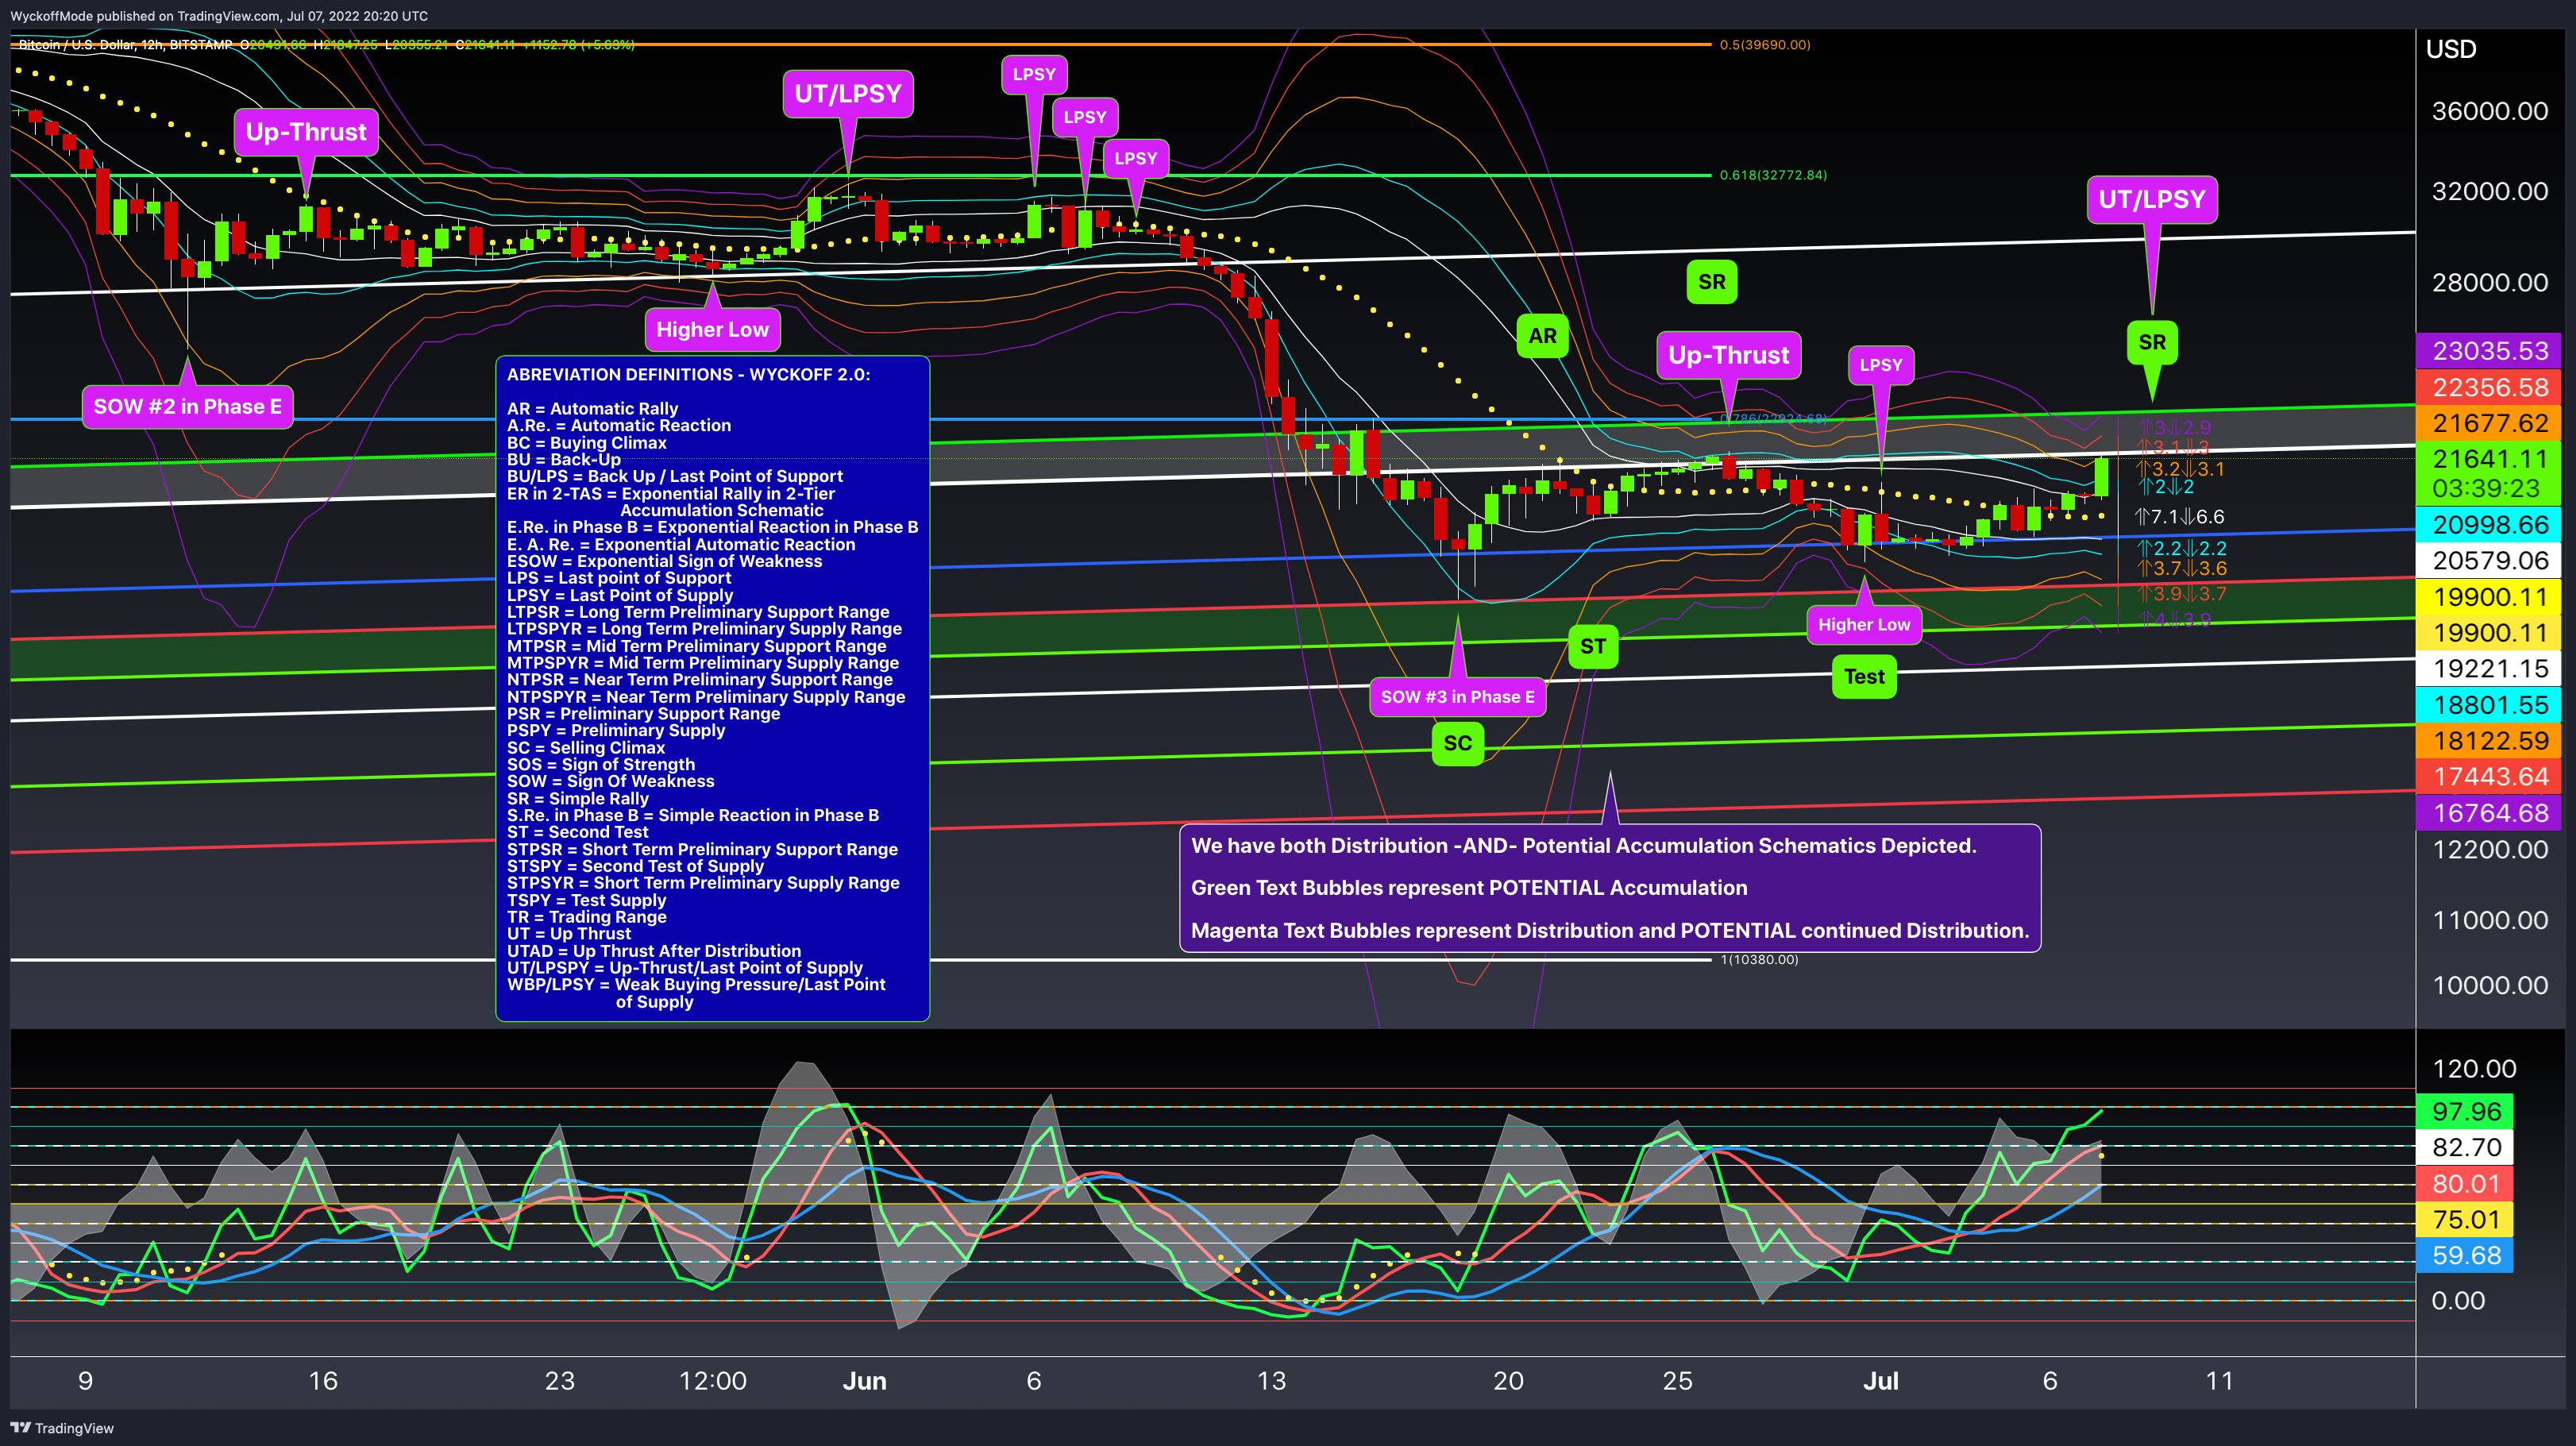Click the TradingView logo at bottom left
The height and width of the screenshot is (1446, 2576).
[x=62, y=1428]
